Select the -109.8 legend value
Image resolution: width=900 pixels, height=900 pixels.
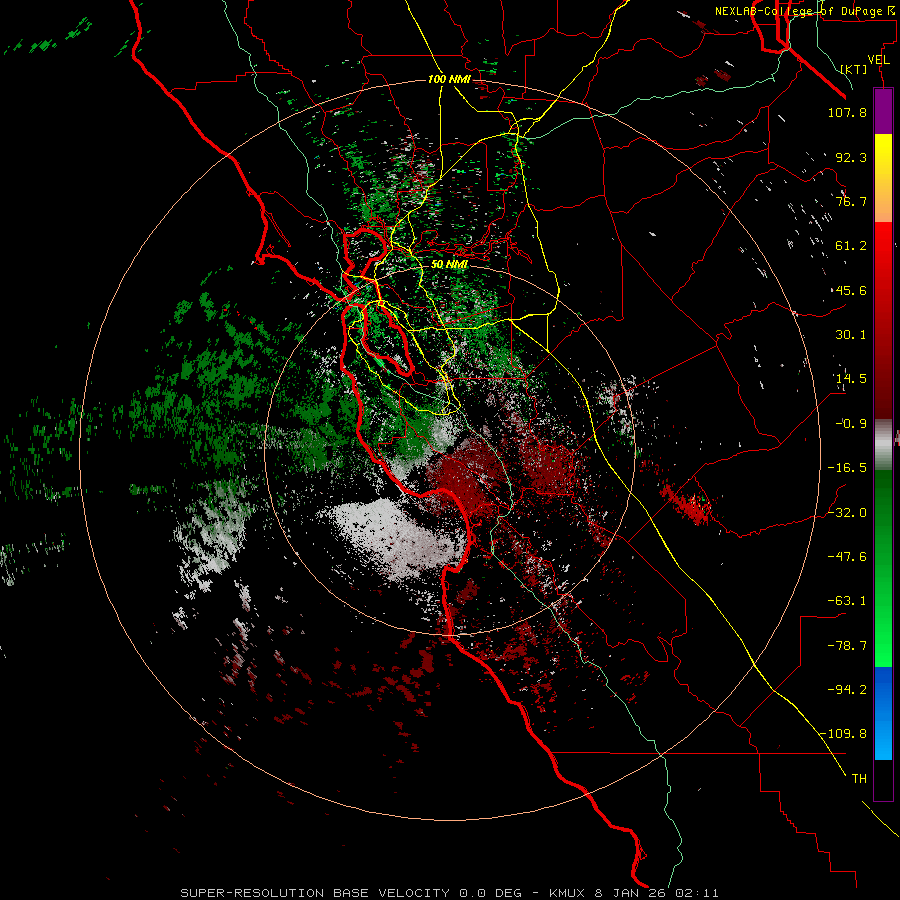tap(844, 734)
